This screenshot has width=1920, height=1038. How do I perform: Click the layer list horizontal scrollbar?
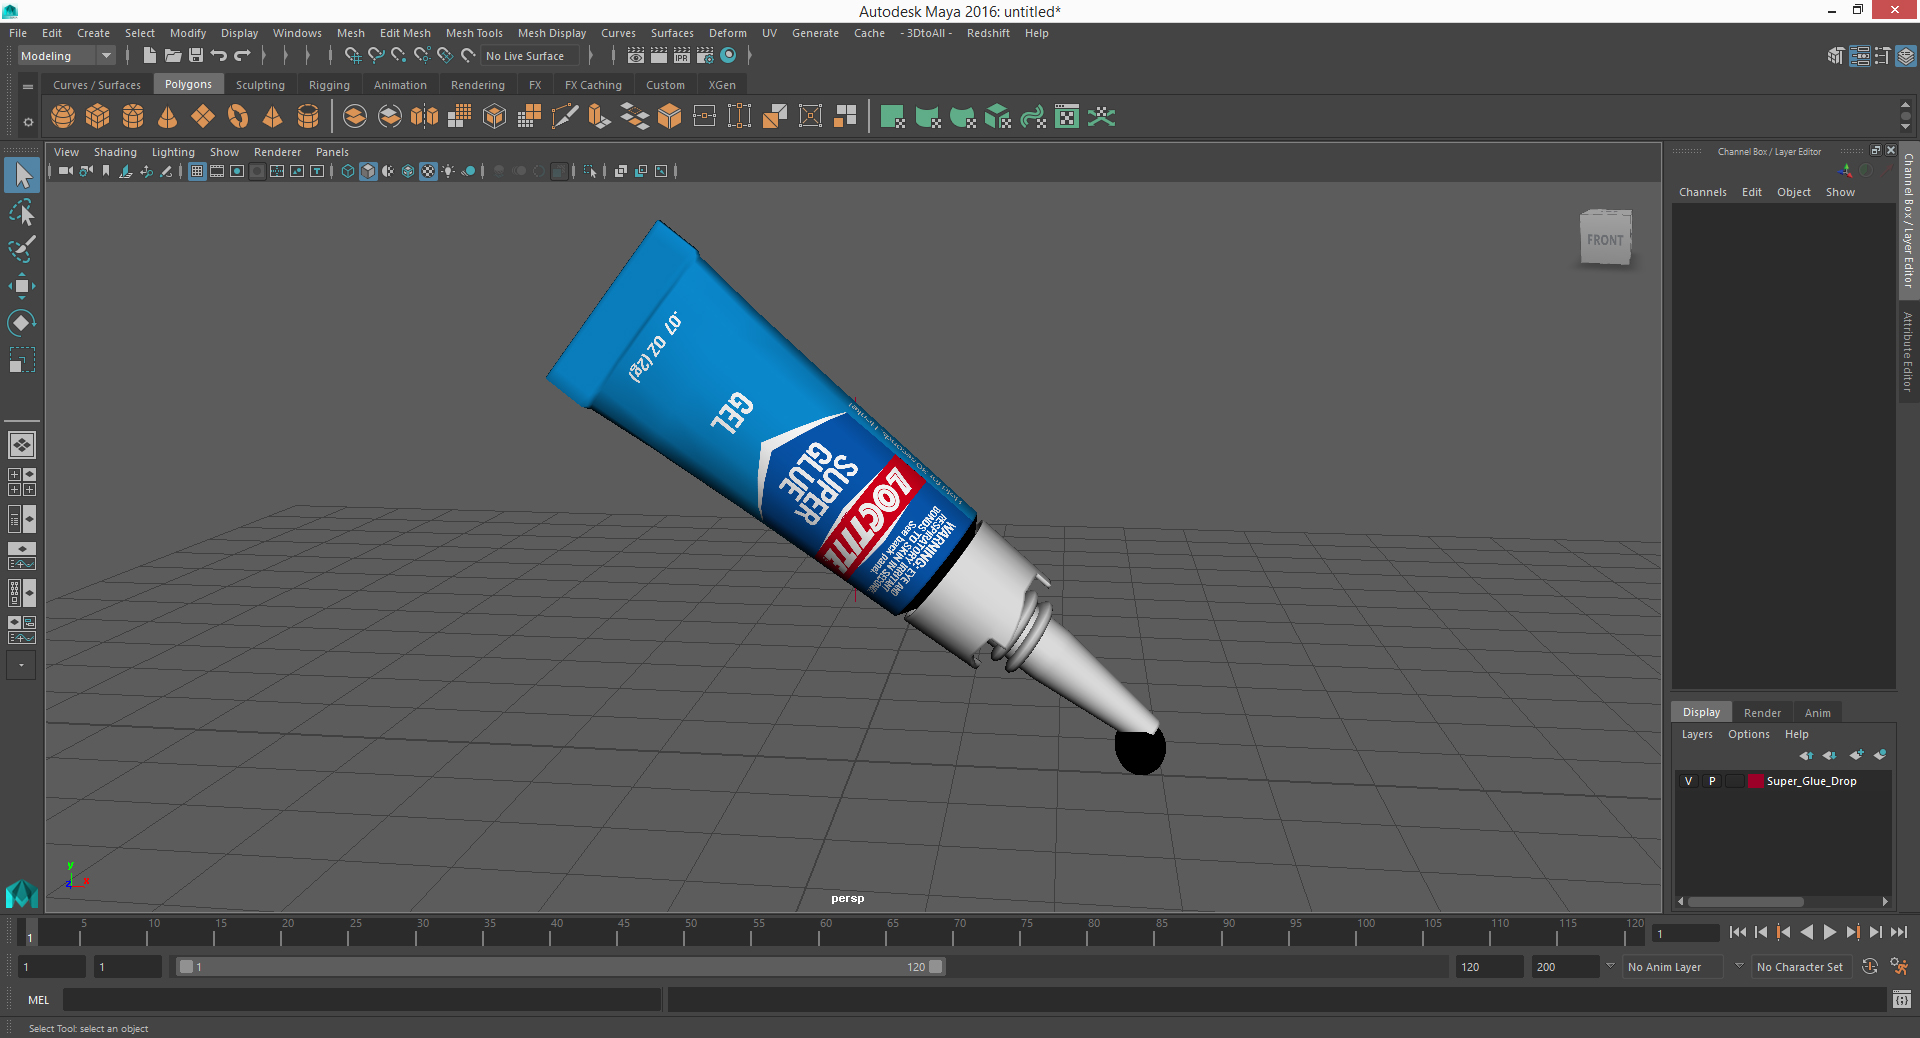click(1746, 901)
